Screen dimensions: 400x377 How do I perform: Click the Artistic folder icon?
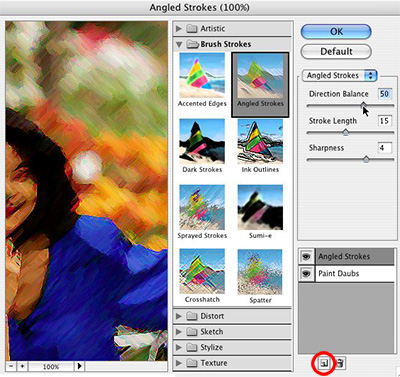tap(192, 29)
